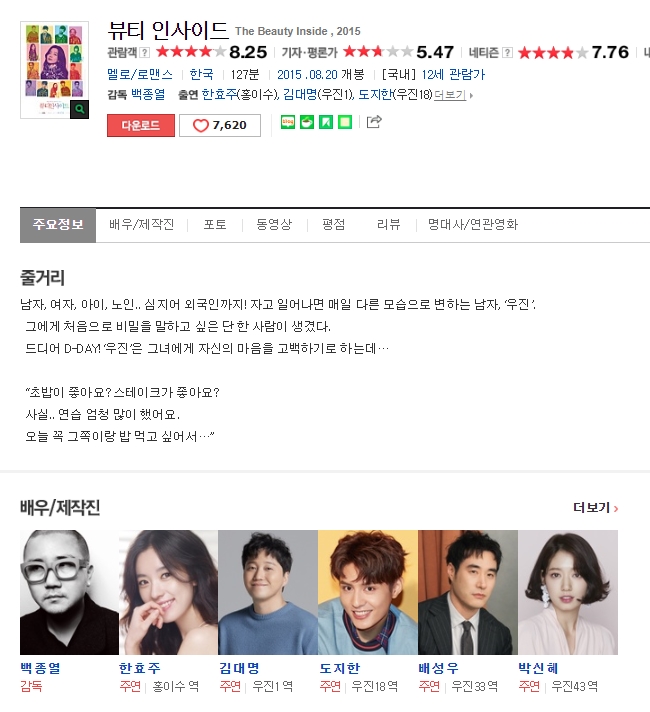
Task: Open the 멜로/로맨스 genre link
Action: 140,74
